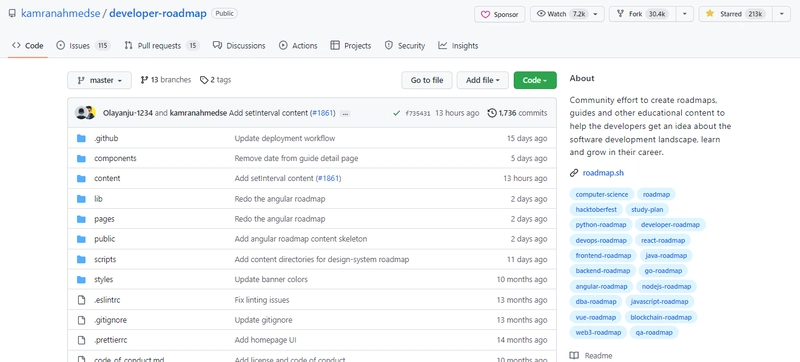
Task: Click the tag icon beside 2 tags
Action: (x=204, y=80)
